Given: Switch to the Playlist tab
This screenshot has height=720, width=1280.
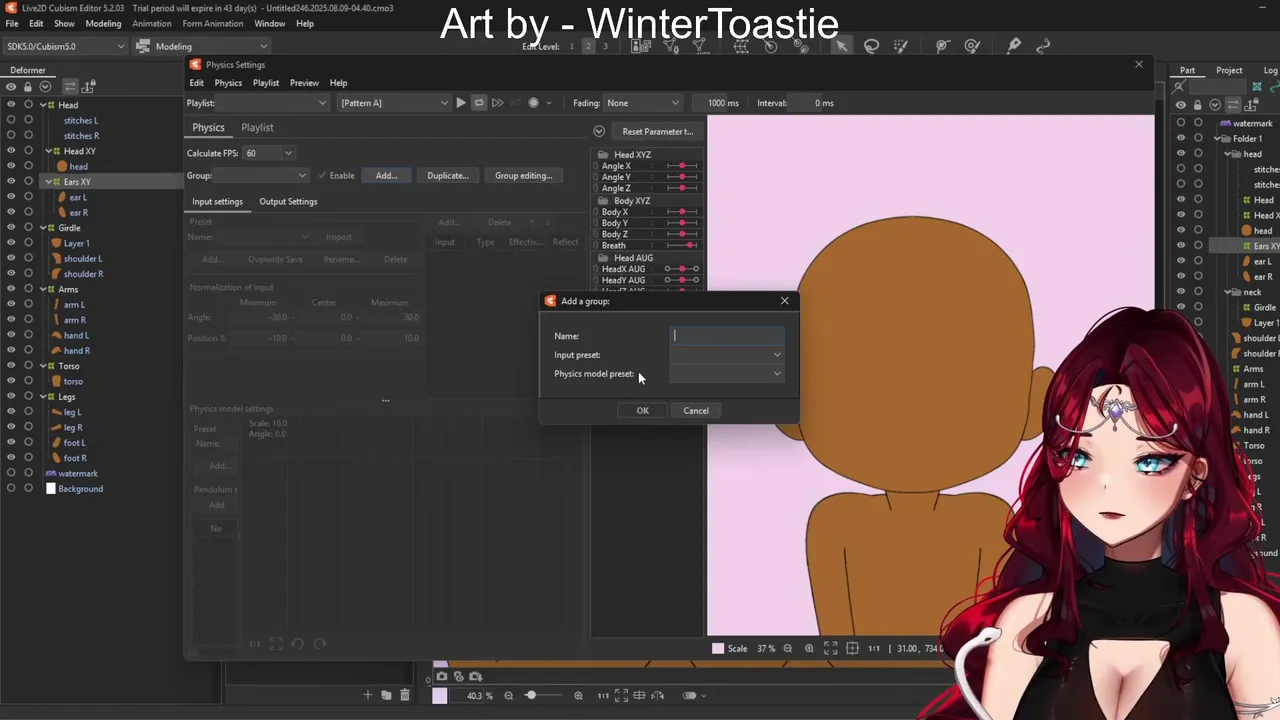Looking at the screenshot, I should [x=257, y=128].
